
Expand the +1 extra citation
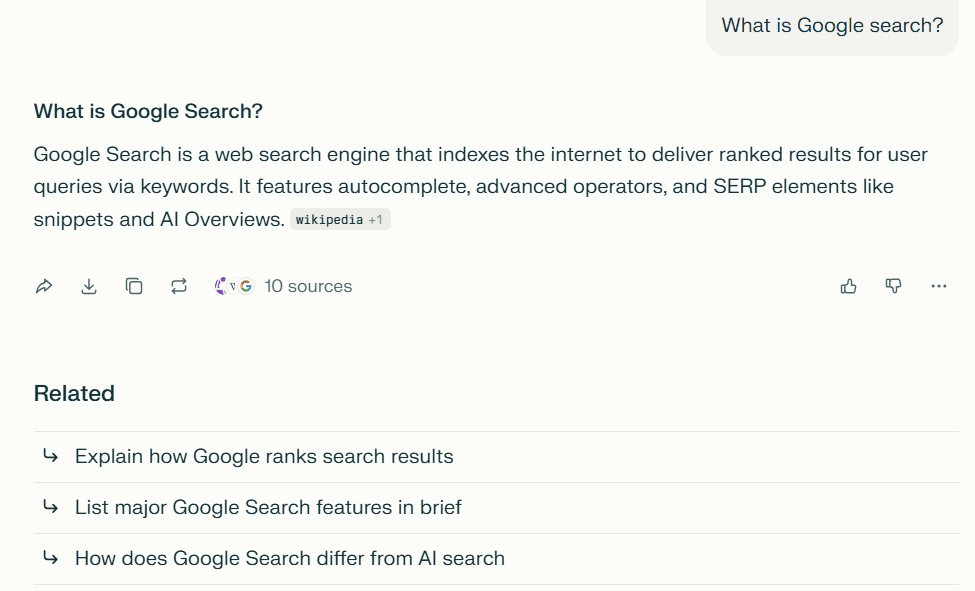[x=376, y=219]
